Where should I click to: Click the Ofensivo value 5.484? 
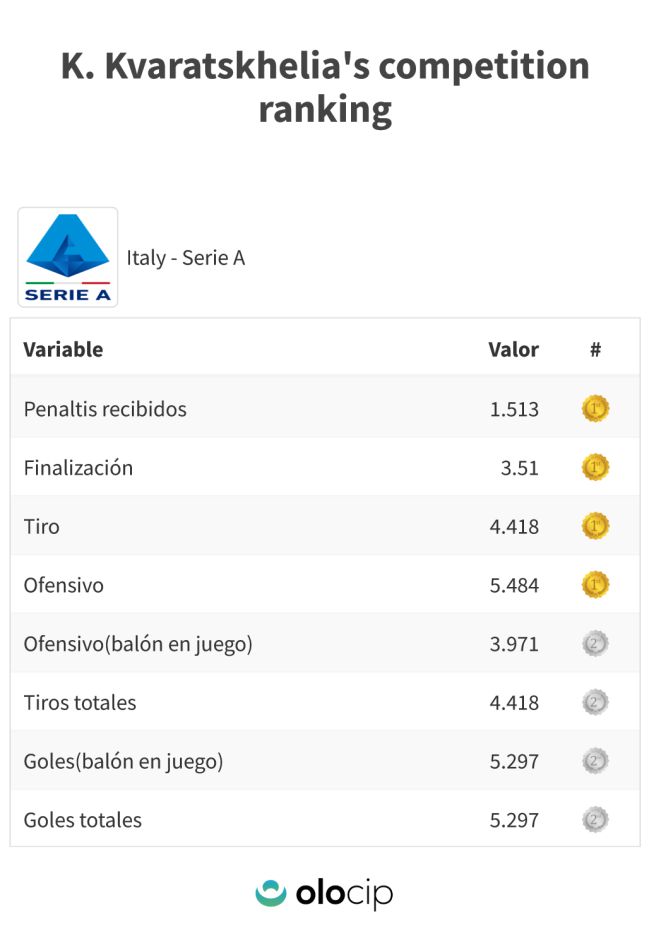[514, 585]
